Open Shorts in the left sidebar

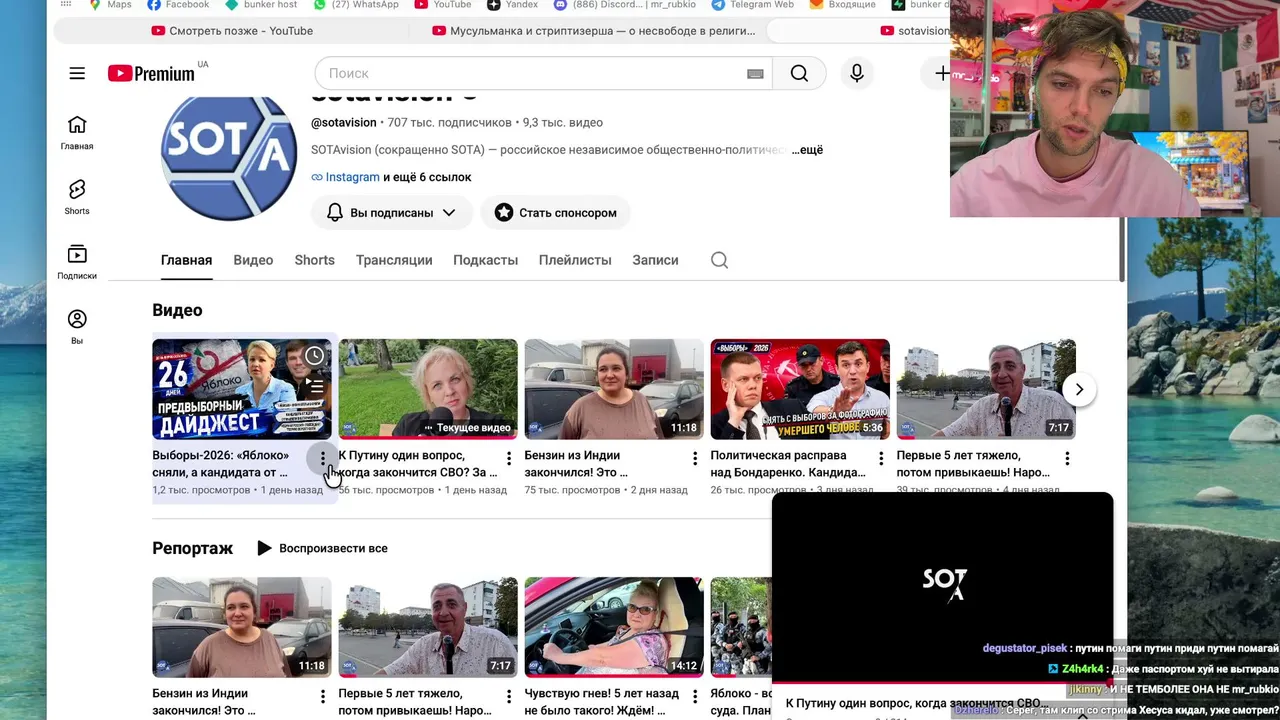(77, 197)
